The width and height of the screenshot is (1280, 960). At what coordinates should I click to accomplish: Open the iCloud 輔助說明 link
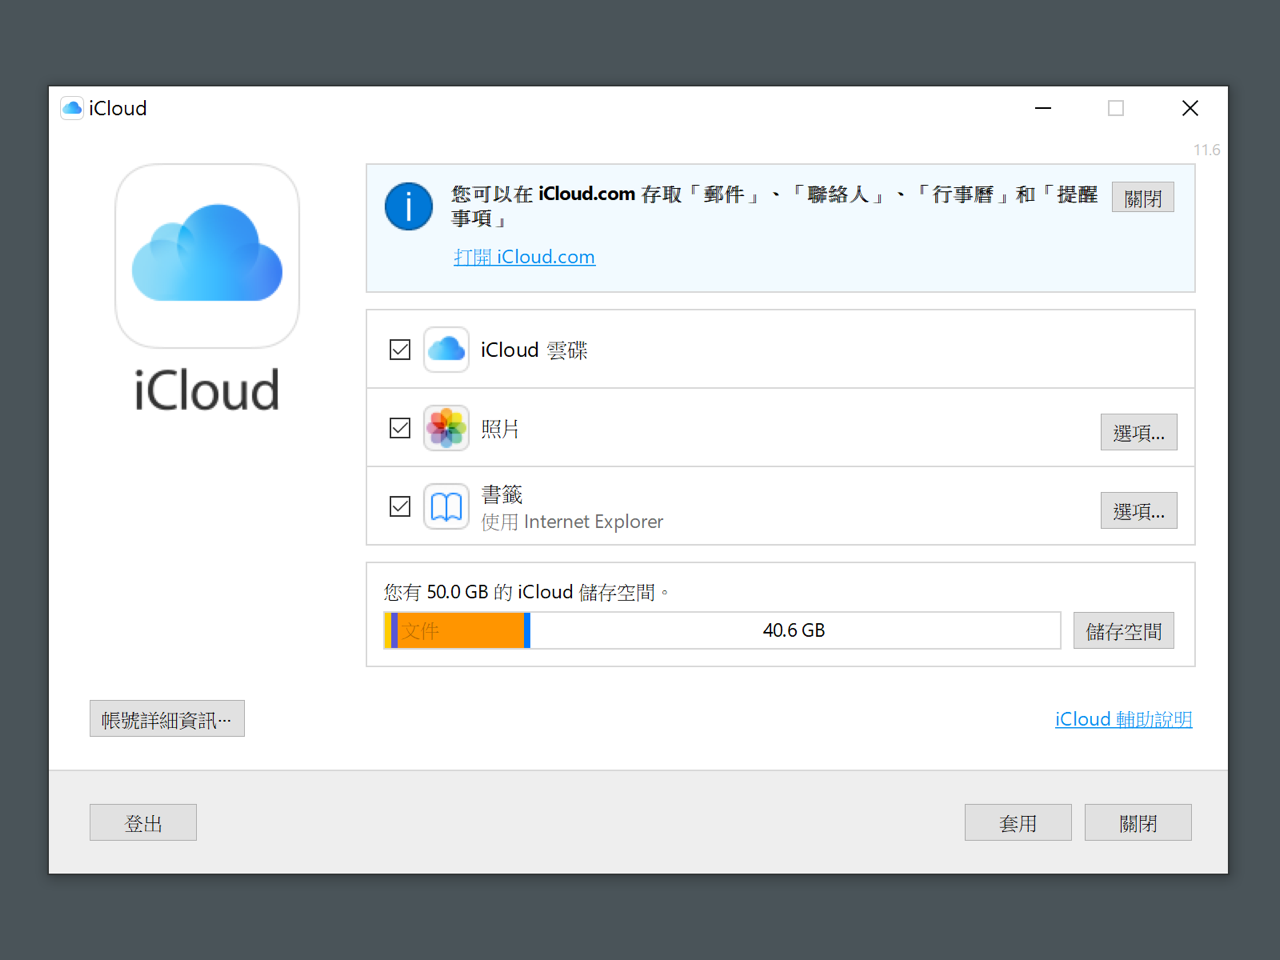[1124, 719]
